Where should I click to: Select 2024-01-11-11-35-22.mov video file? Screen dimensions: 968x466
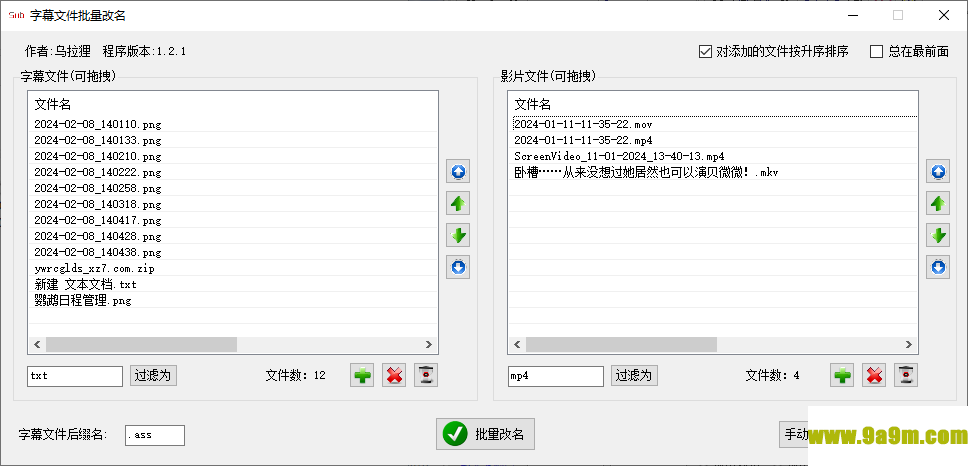pyautogui.click(x=714, y=124)
